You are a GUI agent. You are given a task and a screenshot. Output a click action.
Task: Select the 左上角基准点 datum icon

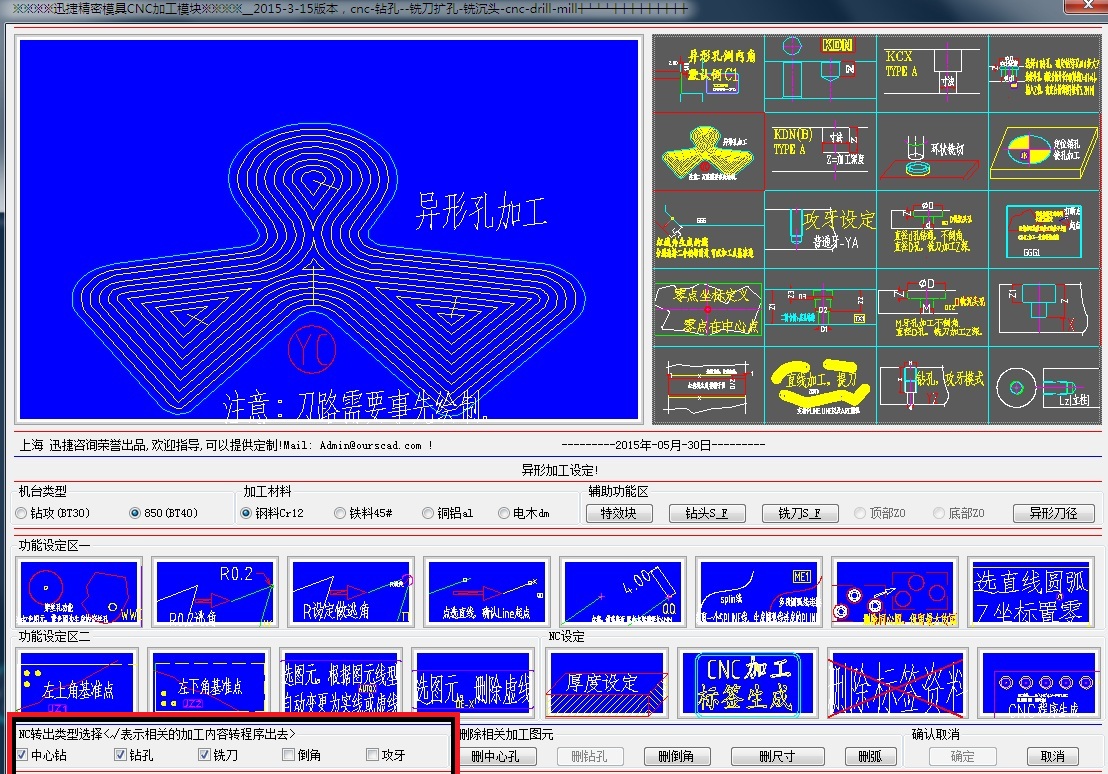pyautogui.click(x=79, y=683)
